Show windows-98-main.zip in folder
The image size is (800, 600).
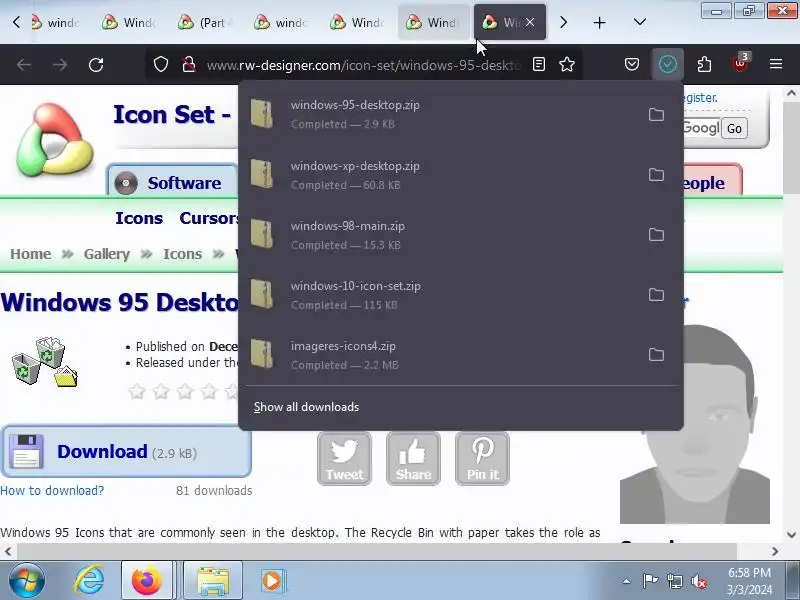click(656, 235)
